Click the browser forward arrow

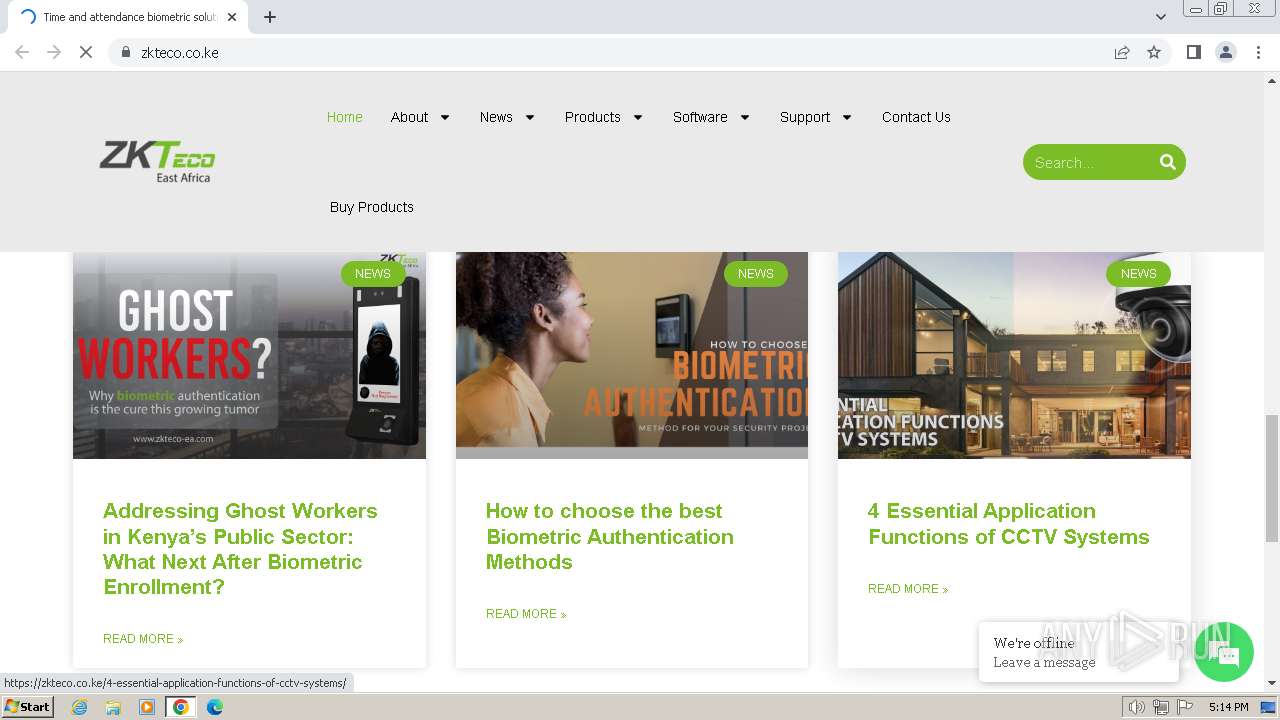click(54, 52)
